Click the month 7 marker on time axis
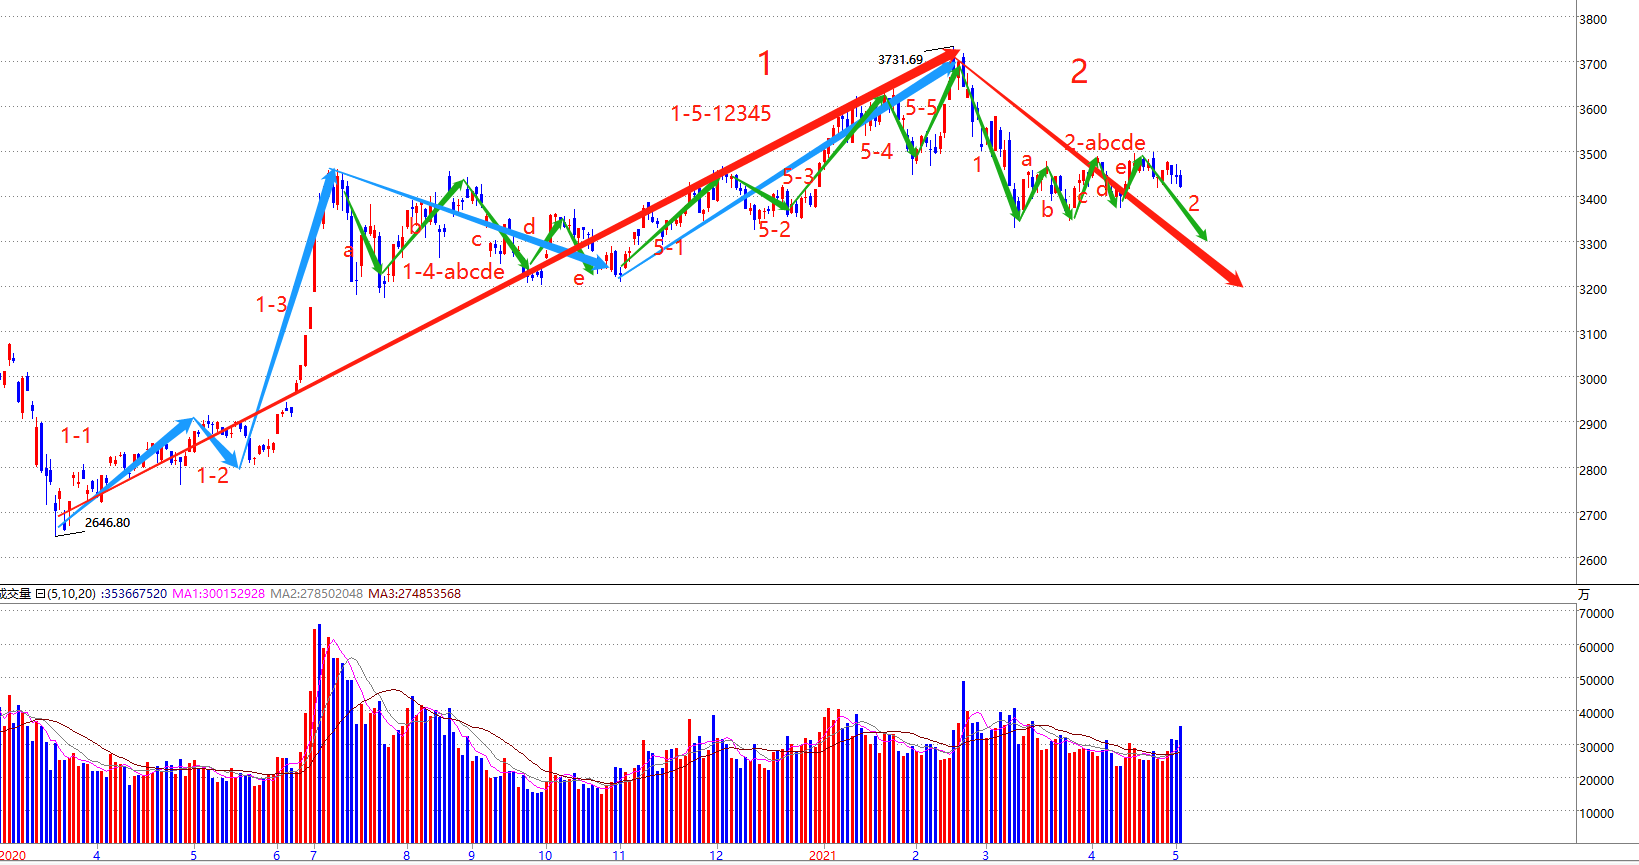The width and height of the screenshot is (1639, 865). 313,856
